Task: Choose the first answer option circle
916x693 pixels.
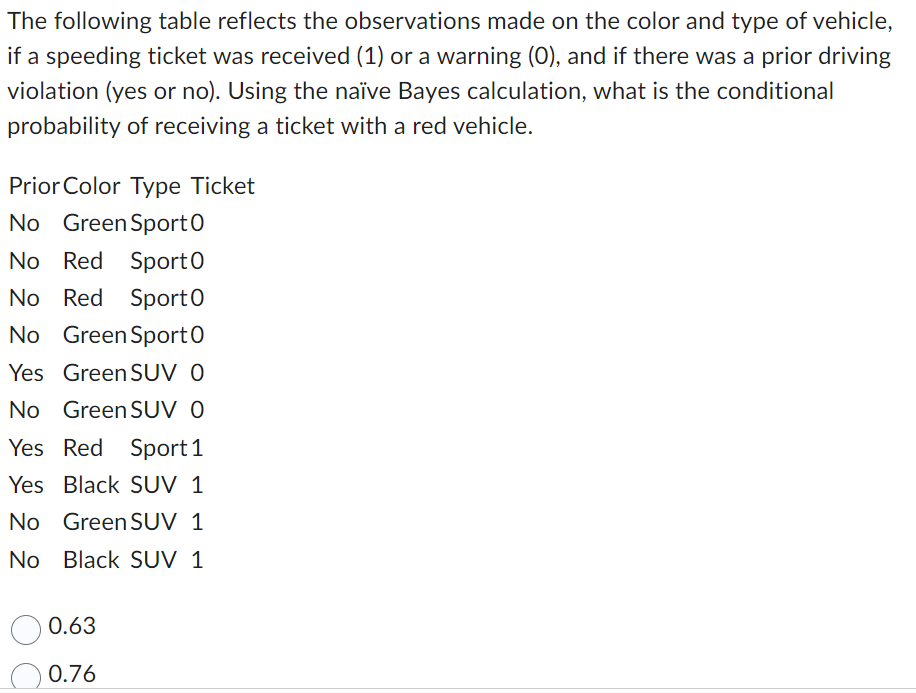Action: [x=24, y=628]
